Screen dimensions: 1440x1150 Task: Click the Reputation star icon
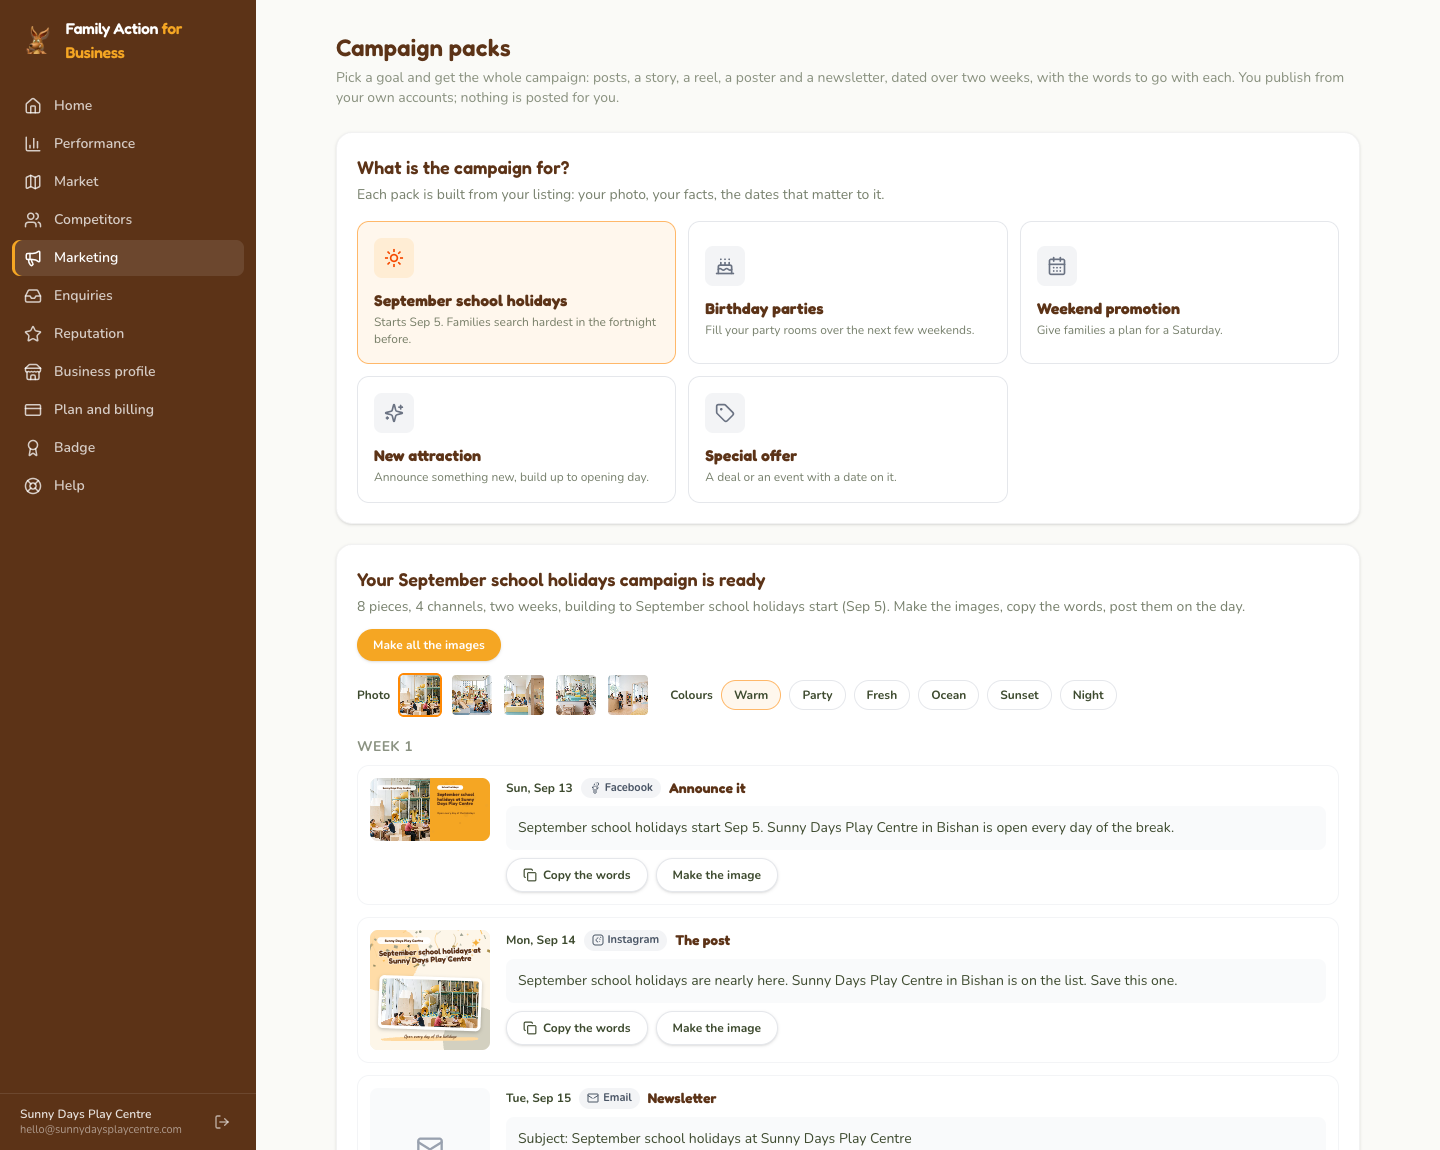tap(33, 333)
